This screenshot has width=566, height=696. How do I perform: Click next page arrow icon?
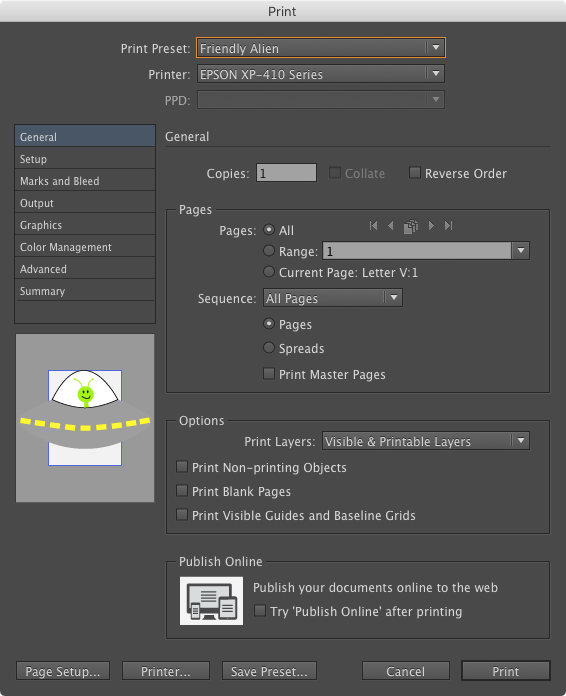[431, 225]
